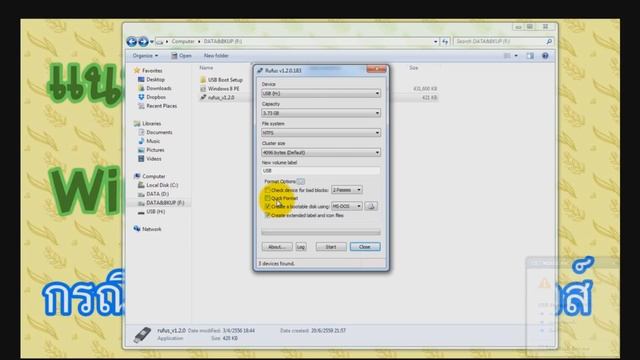Open the view options dropdown arrow

(x=516, y=56)
